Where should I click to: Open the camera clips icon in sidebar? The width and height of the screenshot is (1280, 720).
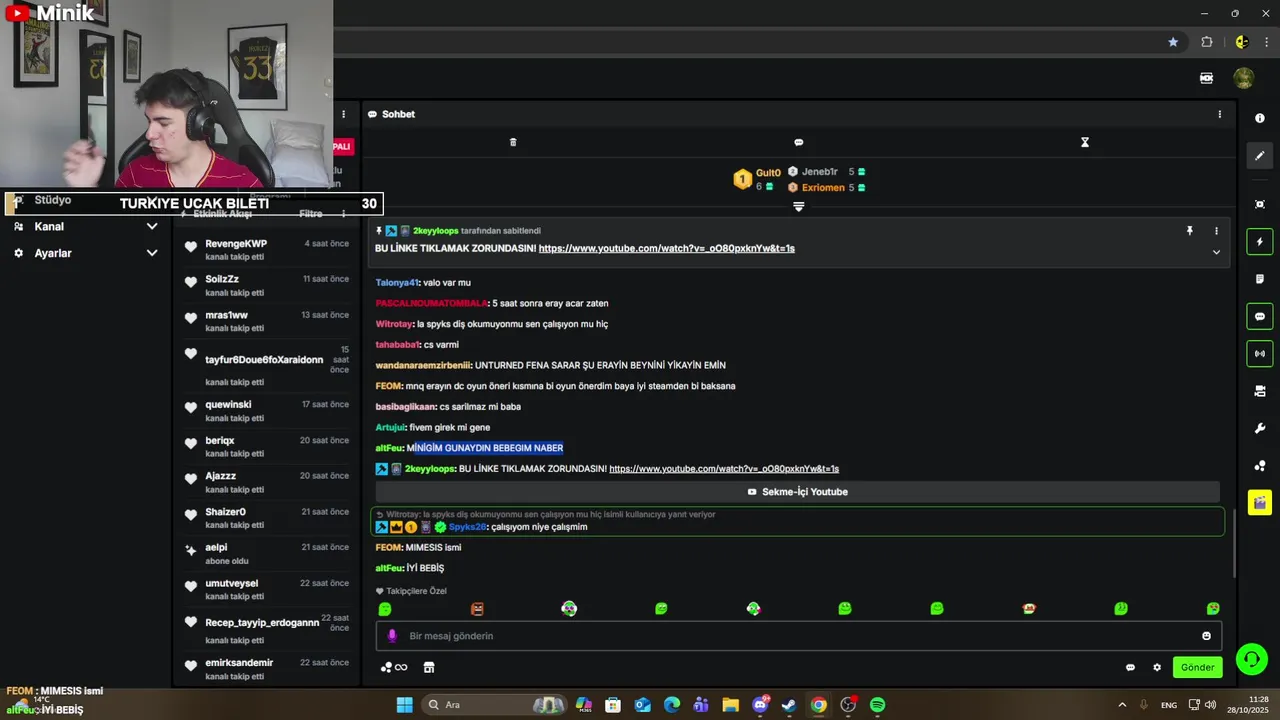coord(1259,391)
